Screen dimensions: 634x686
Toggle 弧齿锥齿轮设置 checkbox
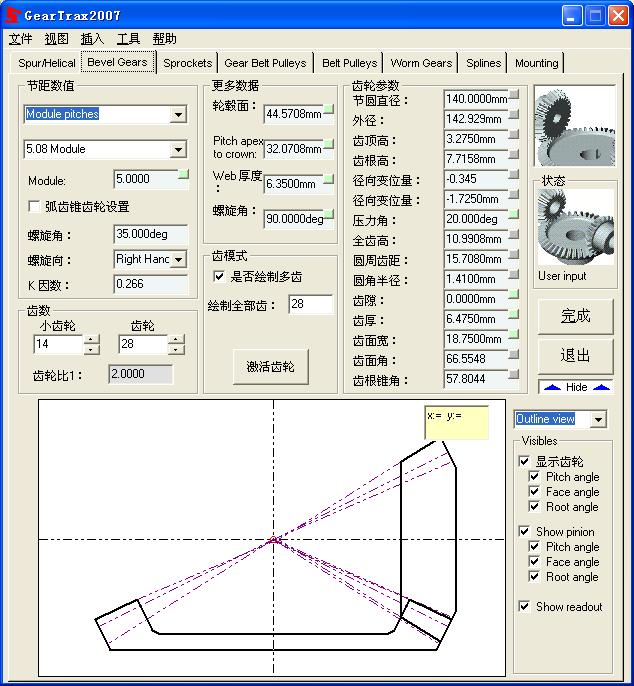[x=34, y=206]
